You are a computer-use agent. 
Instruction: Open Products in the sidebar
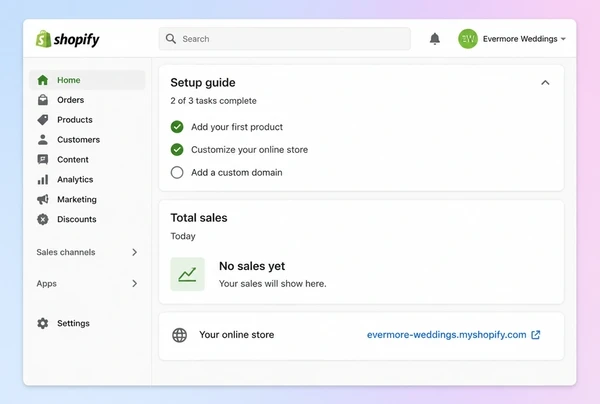(87, 120)
